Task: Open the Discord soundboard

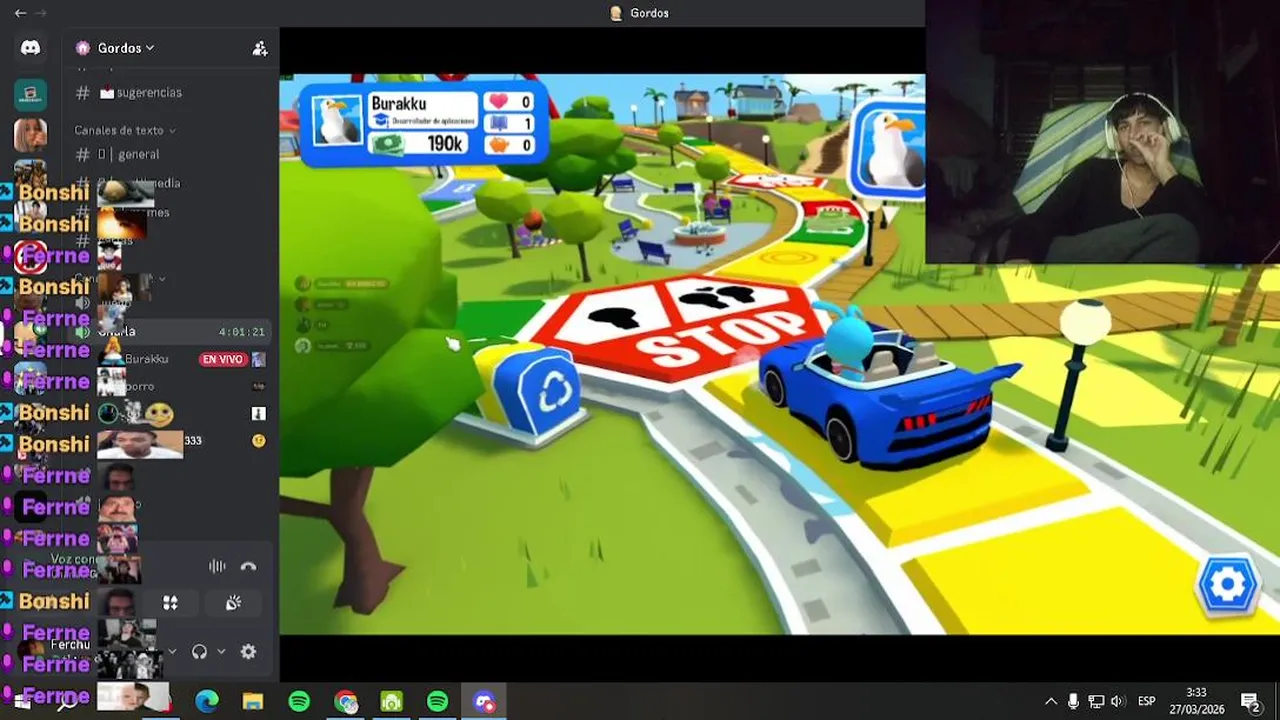Action: (x=233, y=603)
